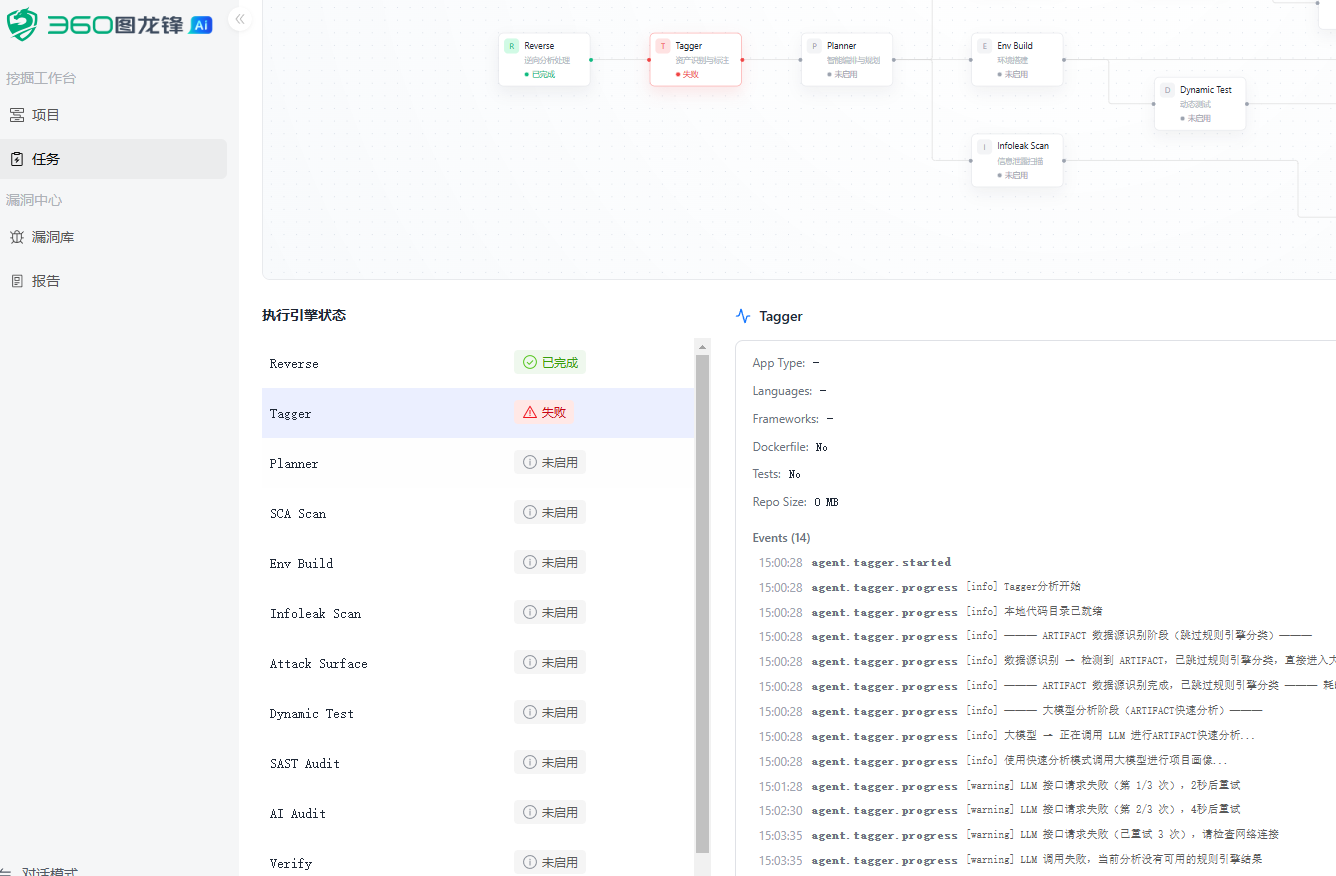Click the 漏洞中心 sidebar section label
The image size is (1336, 876).
[34, 200]
